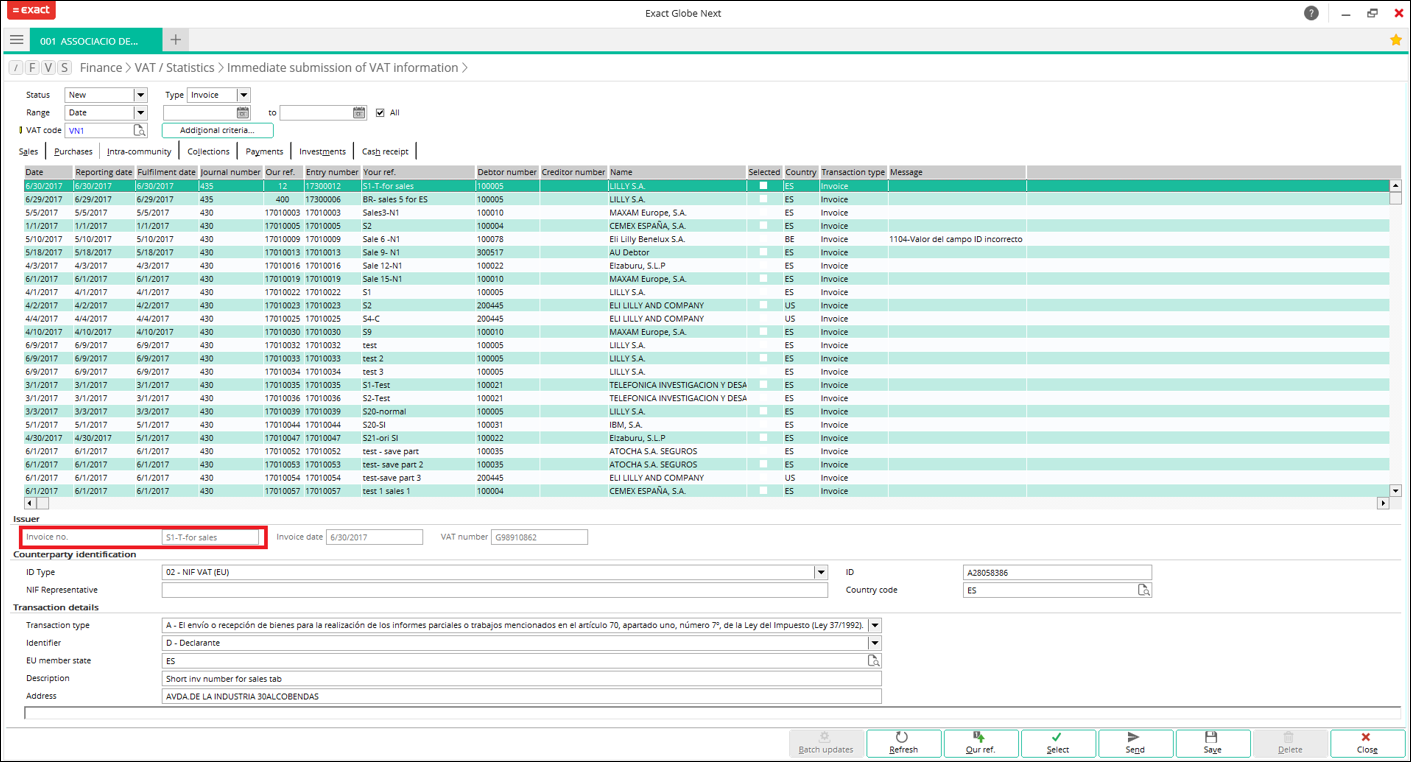The width and height of the screenshot is (1411, 762).
Task: Click the Description input field
Action: [x=522, y=679]
